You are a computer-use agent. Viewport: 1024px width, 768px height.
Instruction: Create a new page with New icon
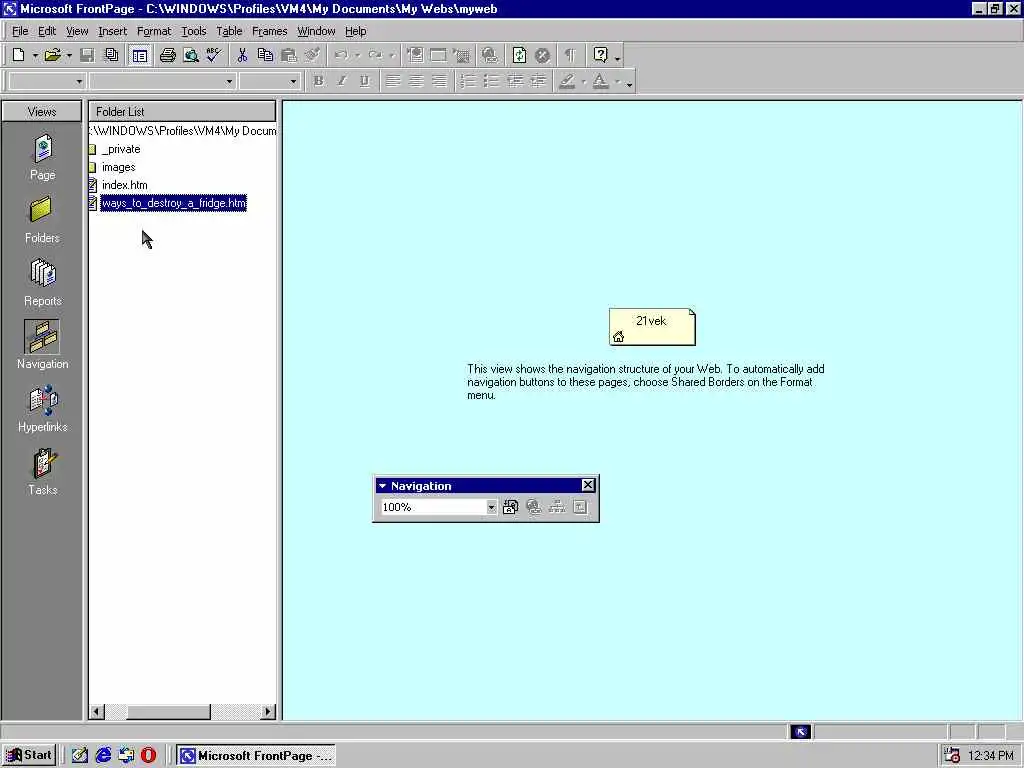(x=18, y=56)
